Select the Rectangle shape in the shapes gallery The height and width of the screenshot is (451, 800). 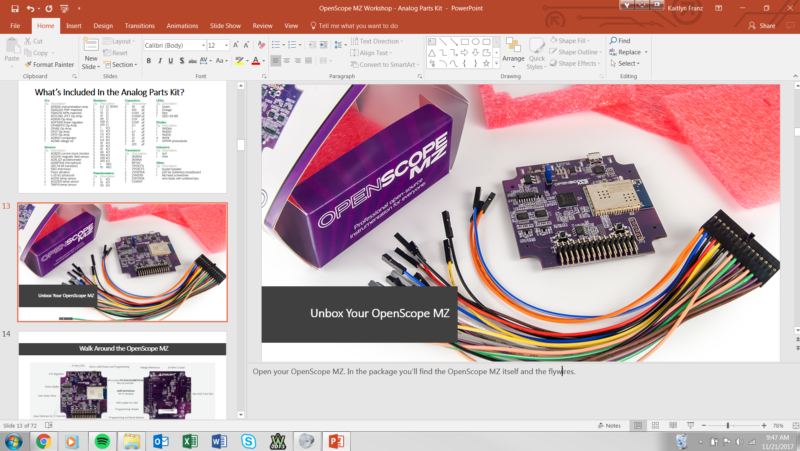click(465, 42)
